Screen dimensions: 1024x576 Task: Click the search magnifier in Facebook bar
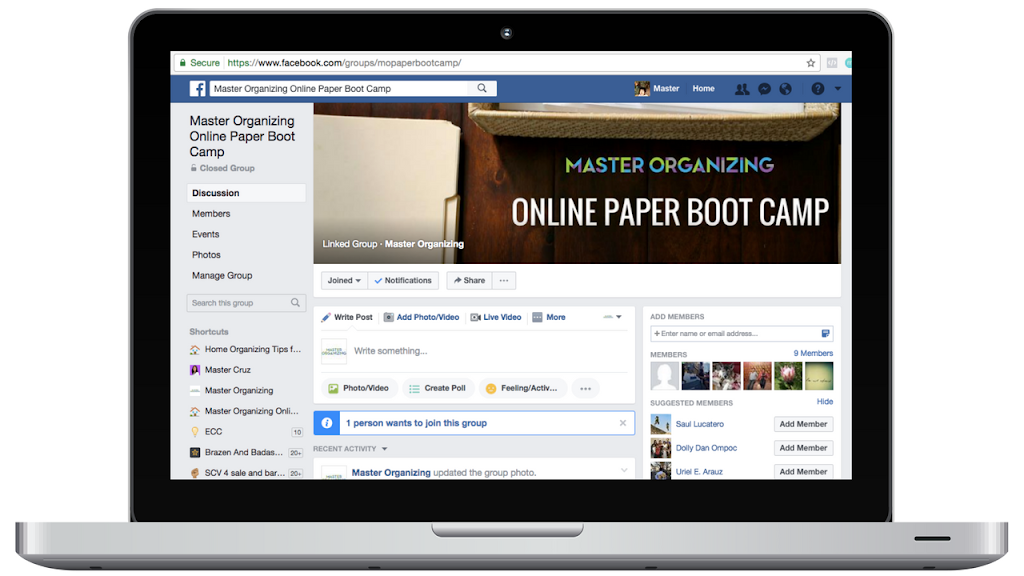point(482,88)
